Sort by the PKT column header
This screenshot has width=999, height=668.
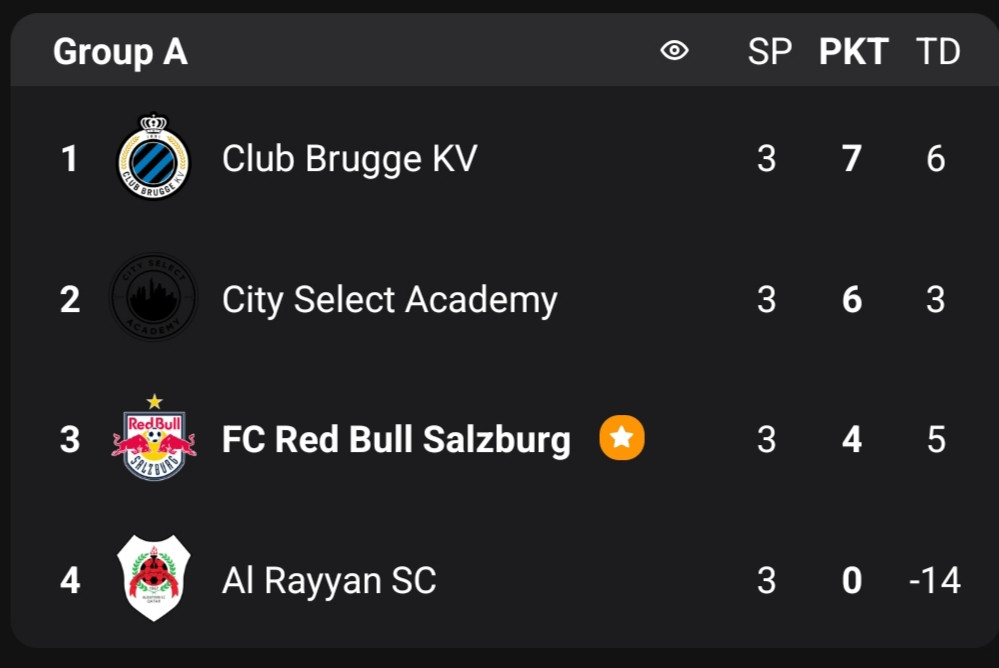click(x=853, y=52)
